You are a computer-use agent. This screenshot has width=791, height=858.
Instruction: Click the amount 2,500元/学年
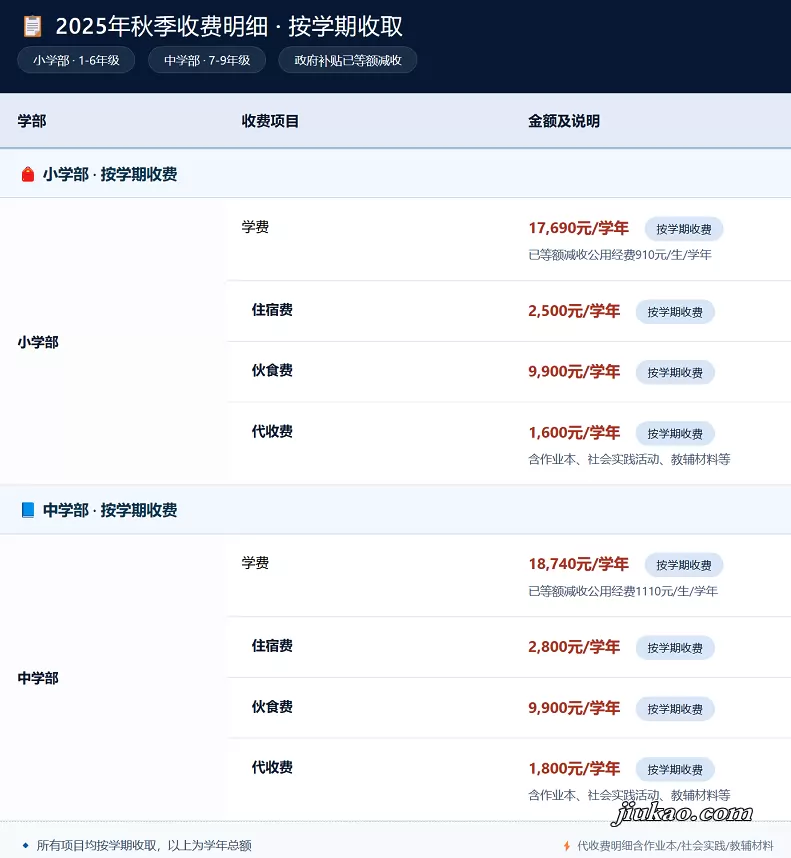(574, 311)
